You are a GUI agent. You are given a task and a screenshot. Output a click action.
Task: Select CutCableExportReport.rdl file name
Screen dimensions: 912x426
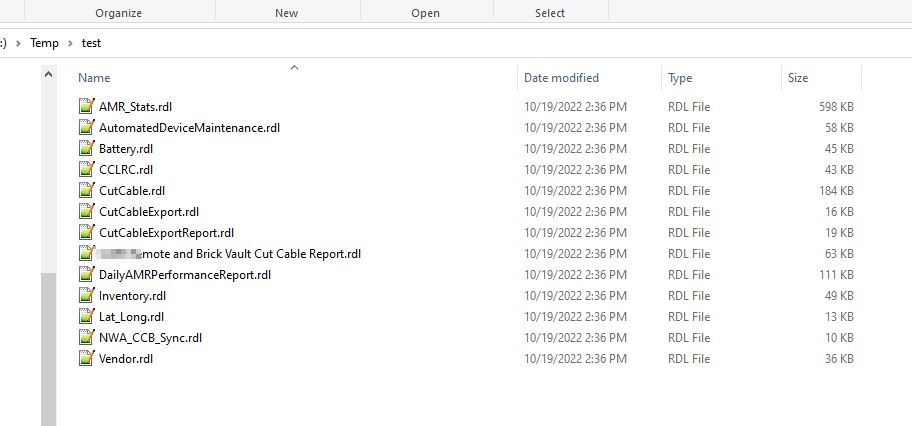point(166,232)
